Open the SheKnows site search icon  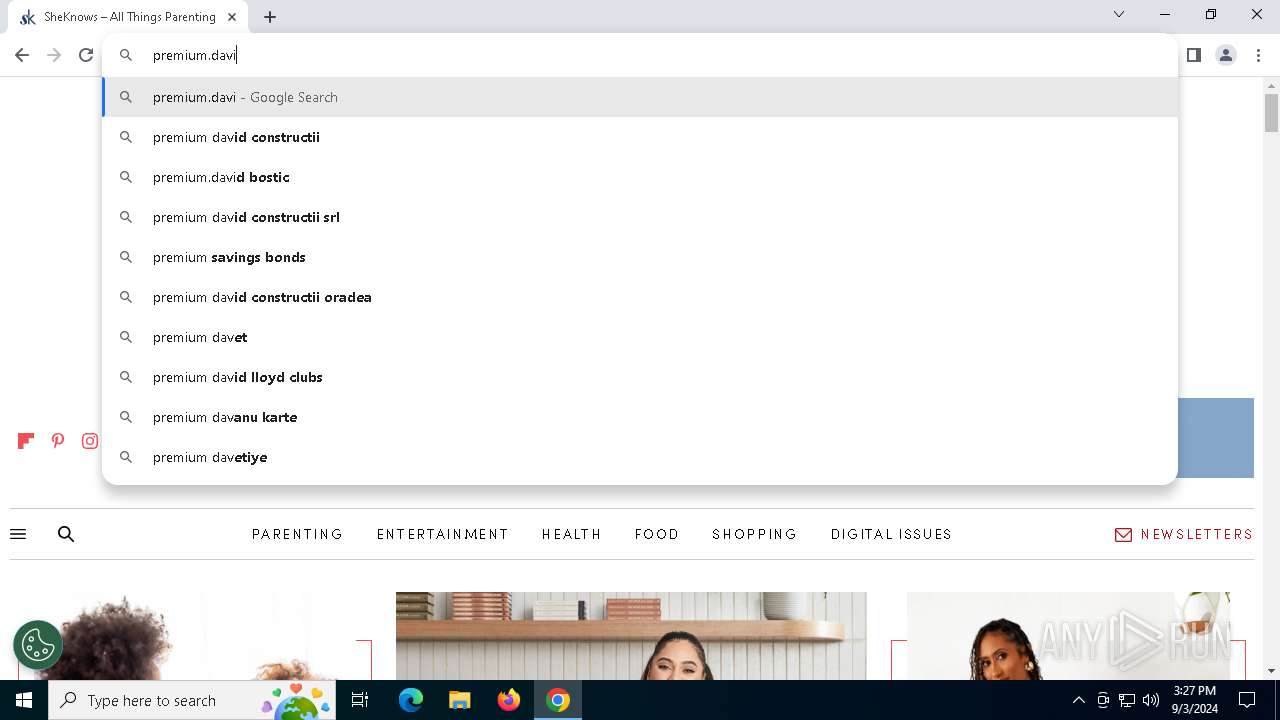tap(66, 534)
